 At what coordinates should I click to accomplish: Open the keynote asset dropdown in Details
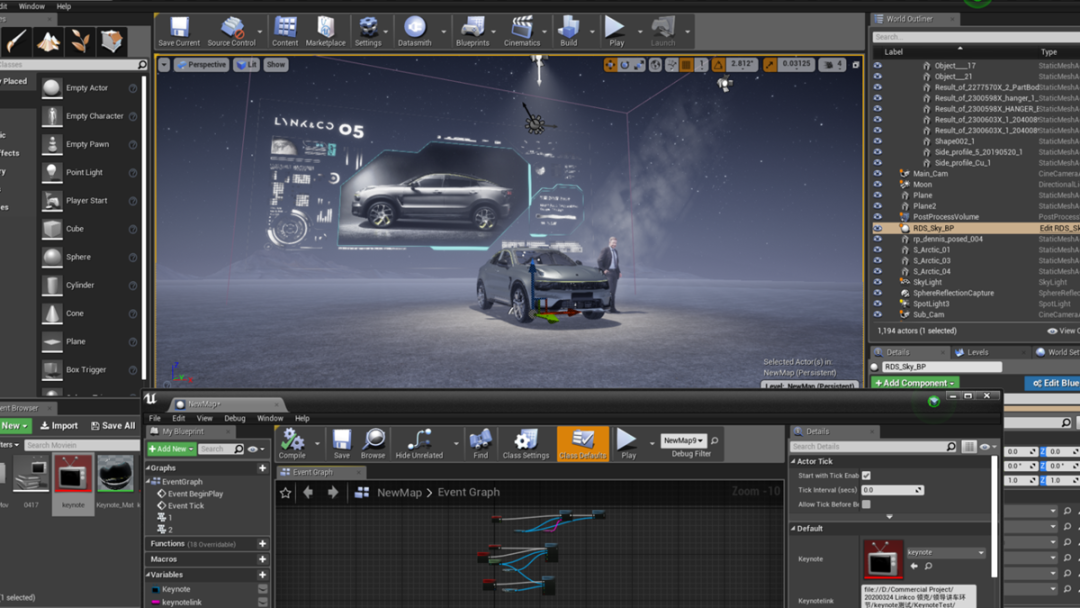(x=945, y=552)
